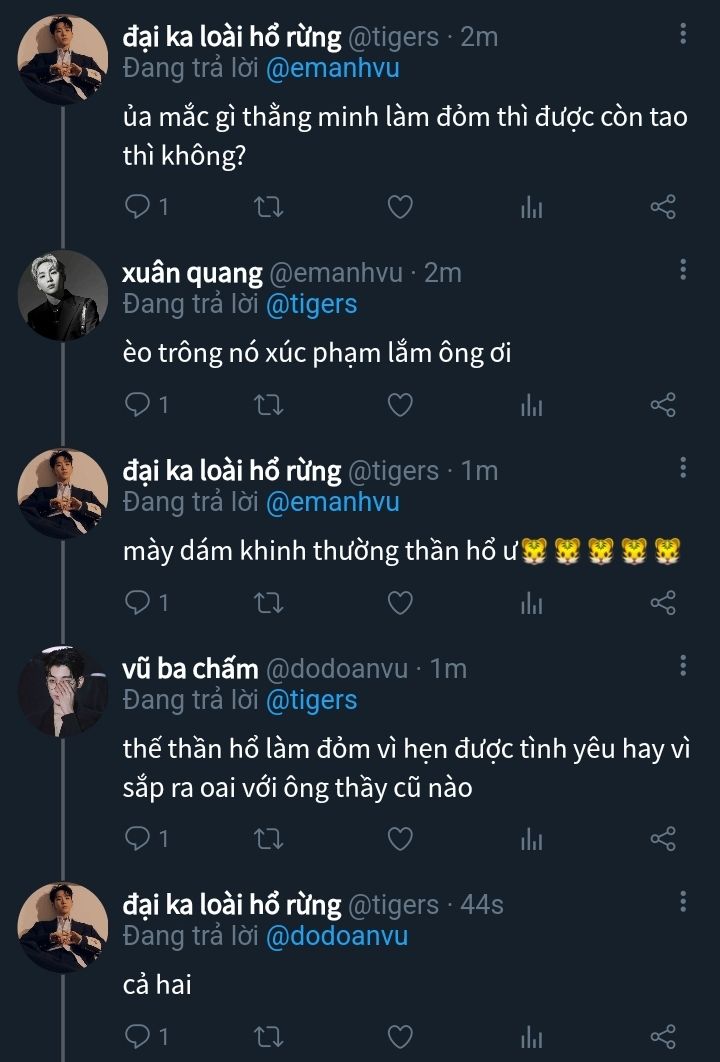Retweet the "cả hai" tweet
The height and width of the screenshot is (1062, 720).
(x=270, y=1036)
